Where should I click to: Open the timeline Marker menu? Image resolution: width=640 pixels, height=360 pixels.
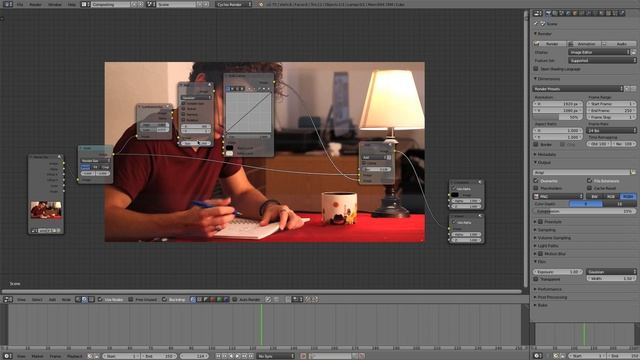pos(37,356)
